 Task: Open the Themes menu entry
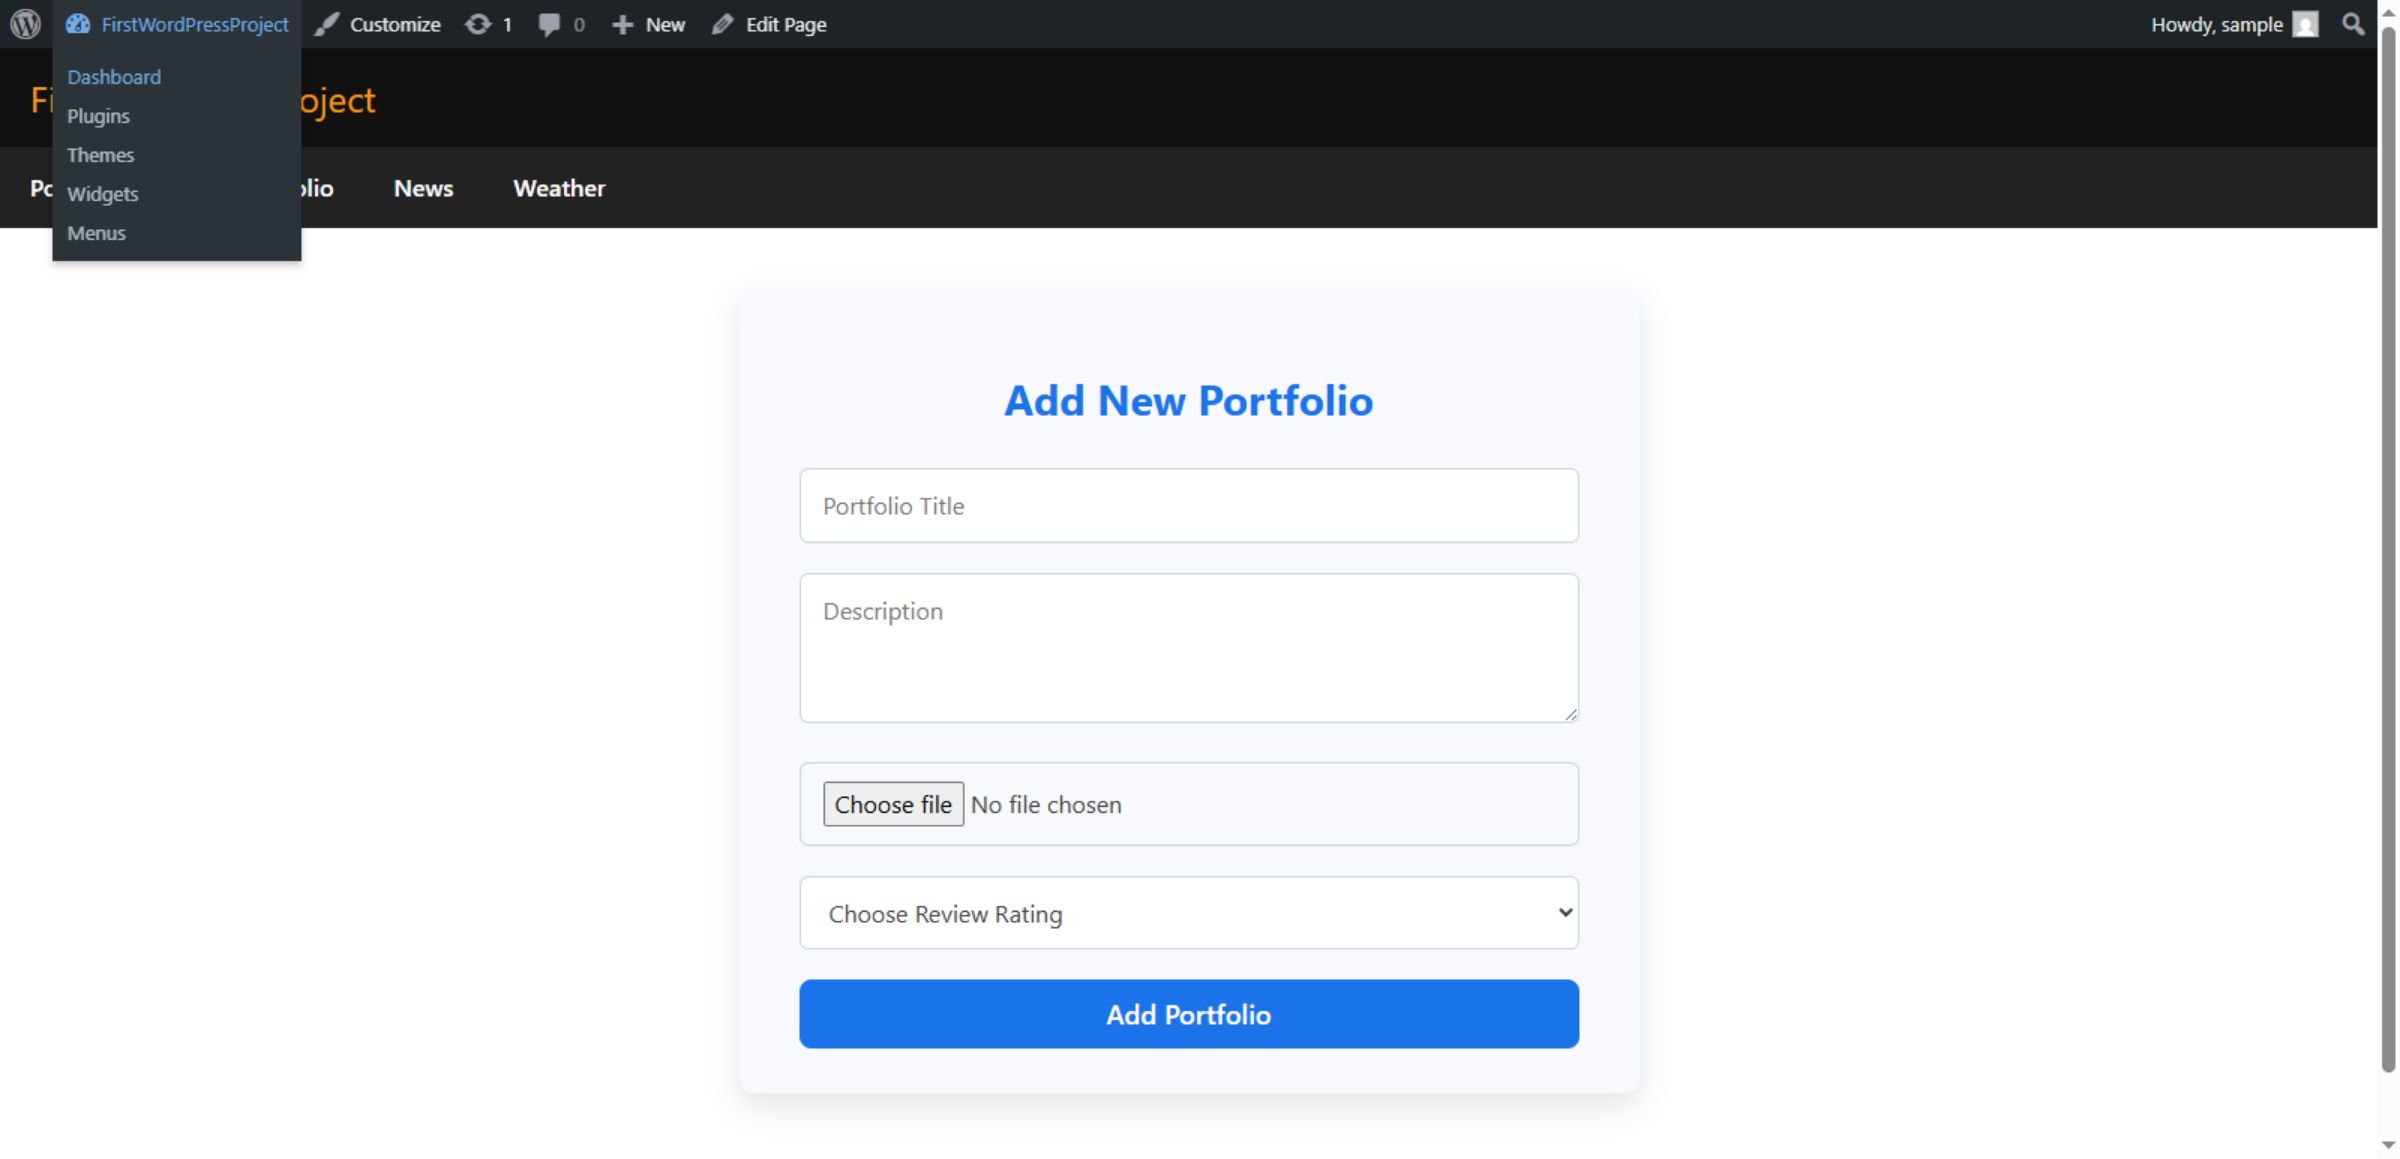pyautogui.click(x=100, y=155)
